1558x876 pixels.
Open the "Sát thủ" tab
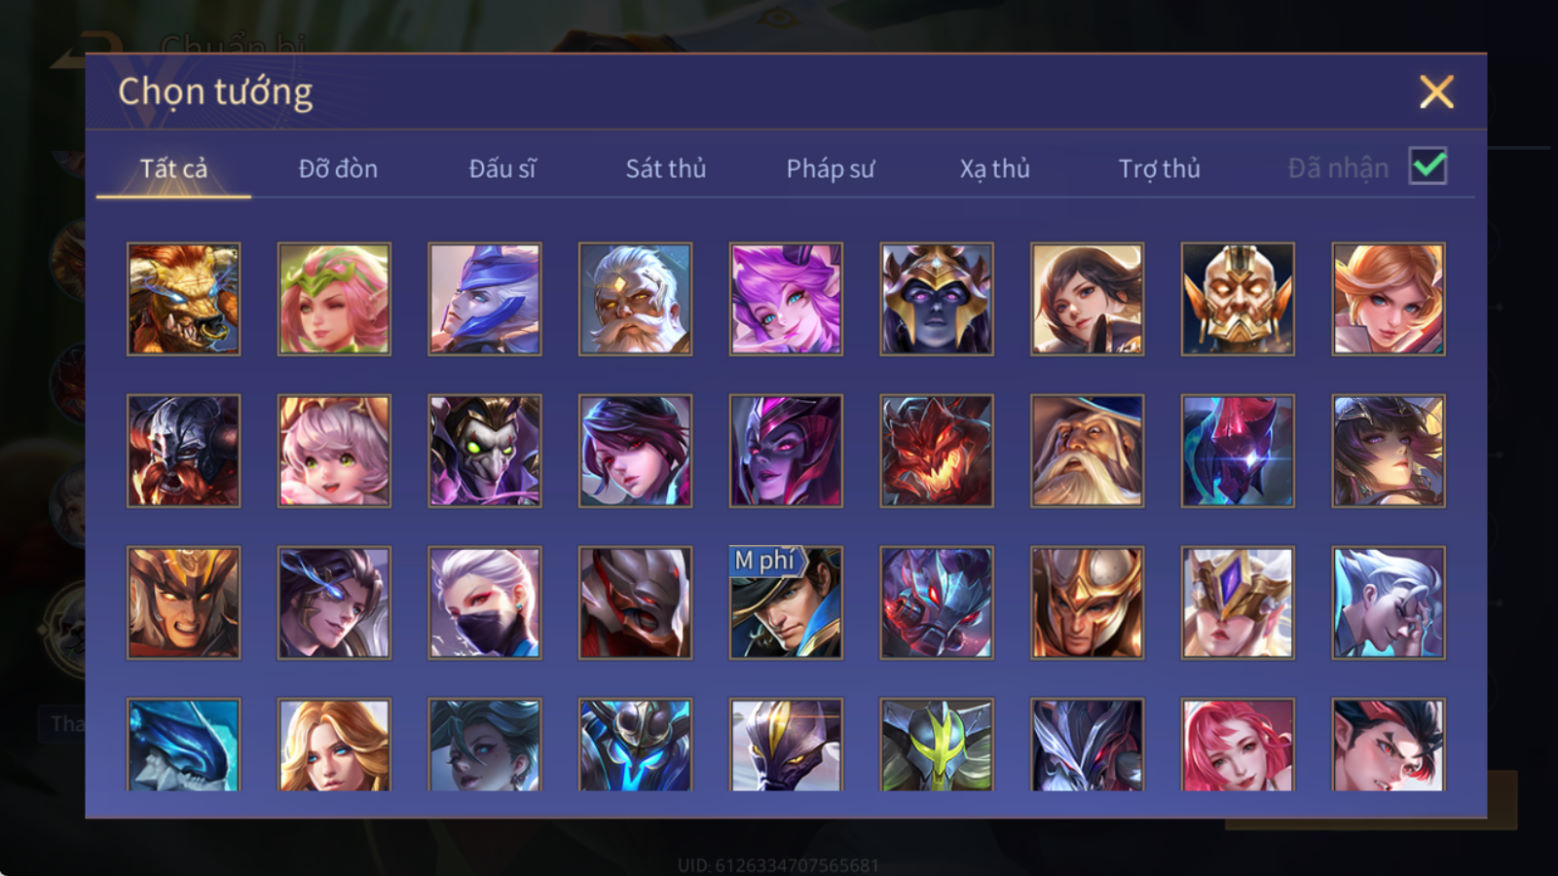coord(666,168)
